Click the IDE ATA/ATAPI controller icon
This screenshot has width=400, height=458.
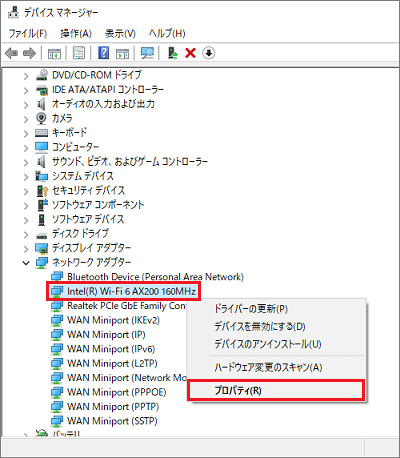click(x=42, y=90)
